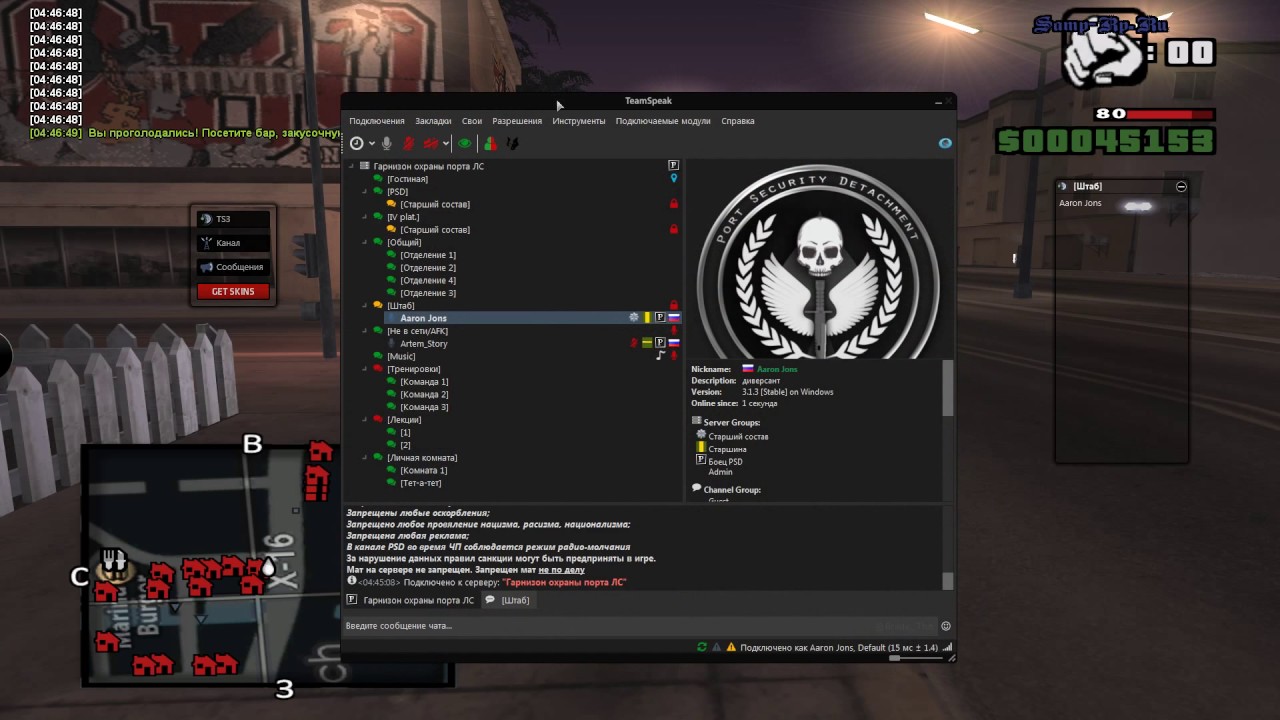Collapse the [IV plat.] channel
Viewport: 1280px width, 720px height.
click(365, 217)
